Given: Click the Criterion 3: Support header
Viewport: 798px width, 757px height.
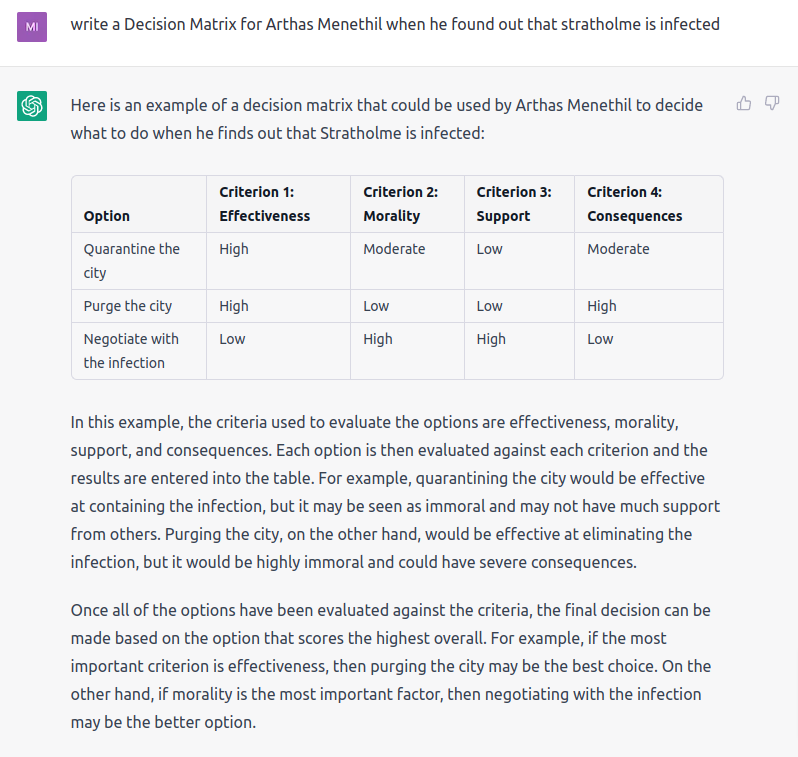Looking at the screenshot, I should click(514, 204).
